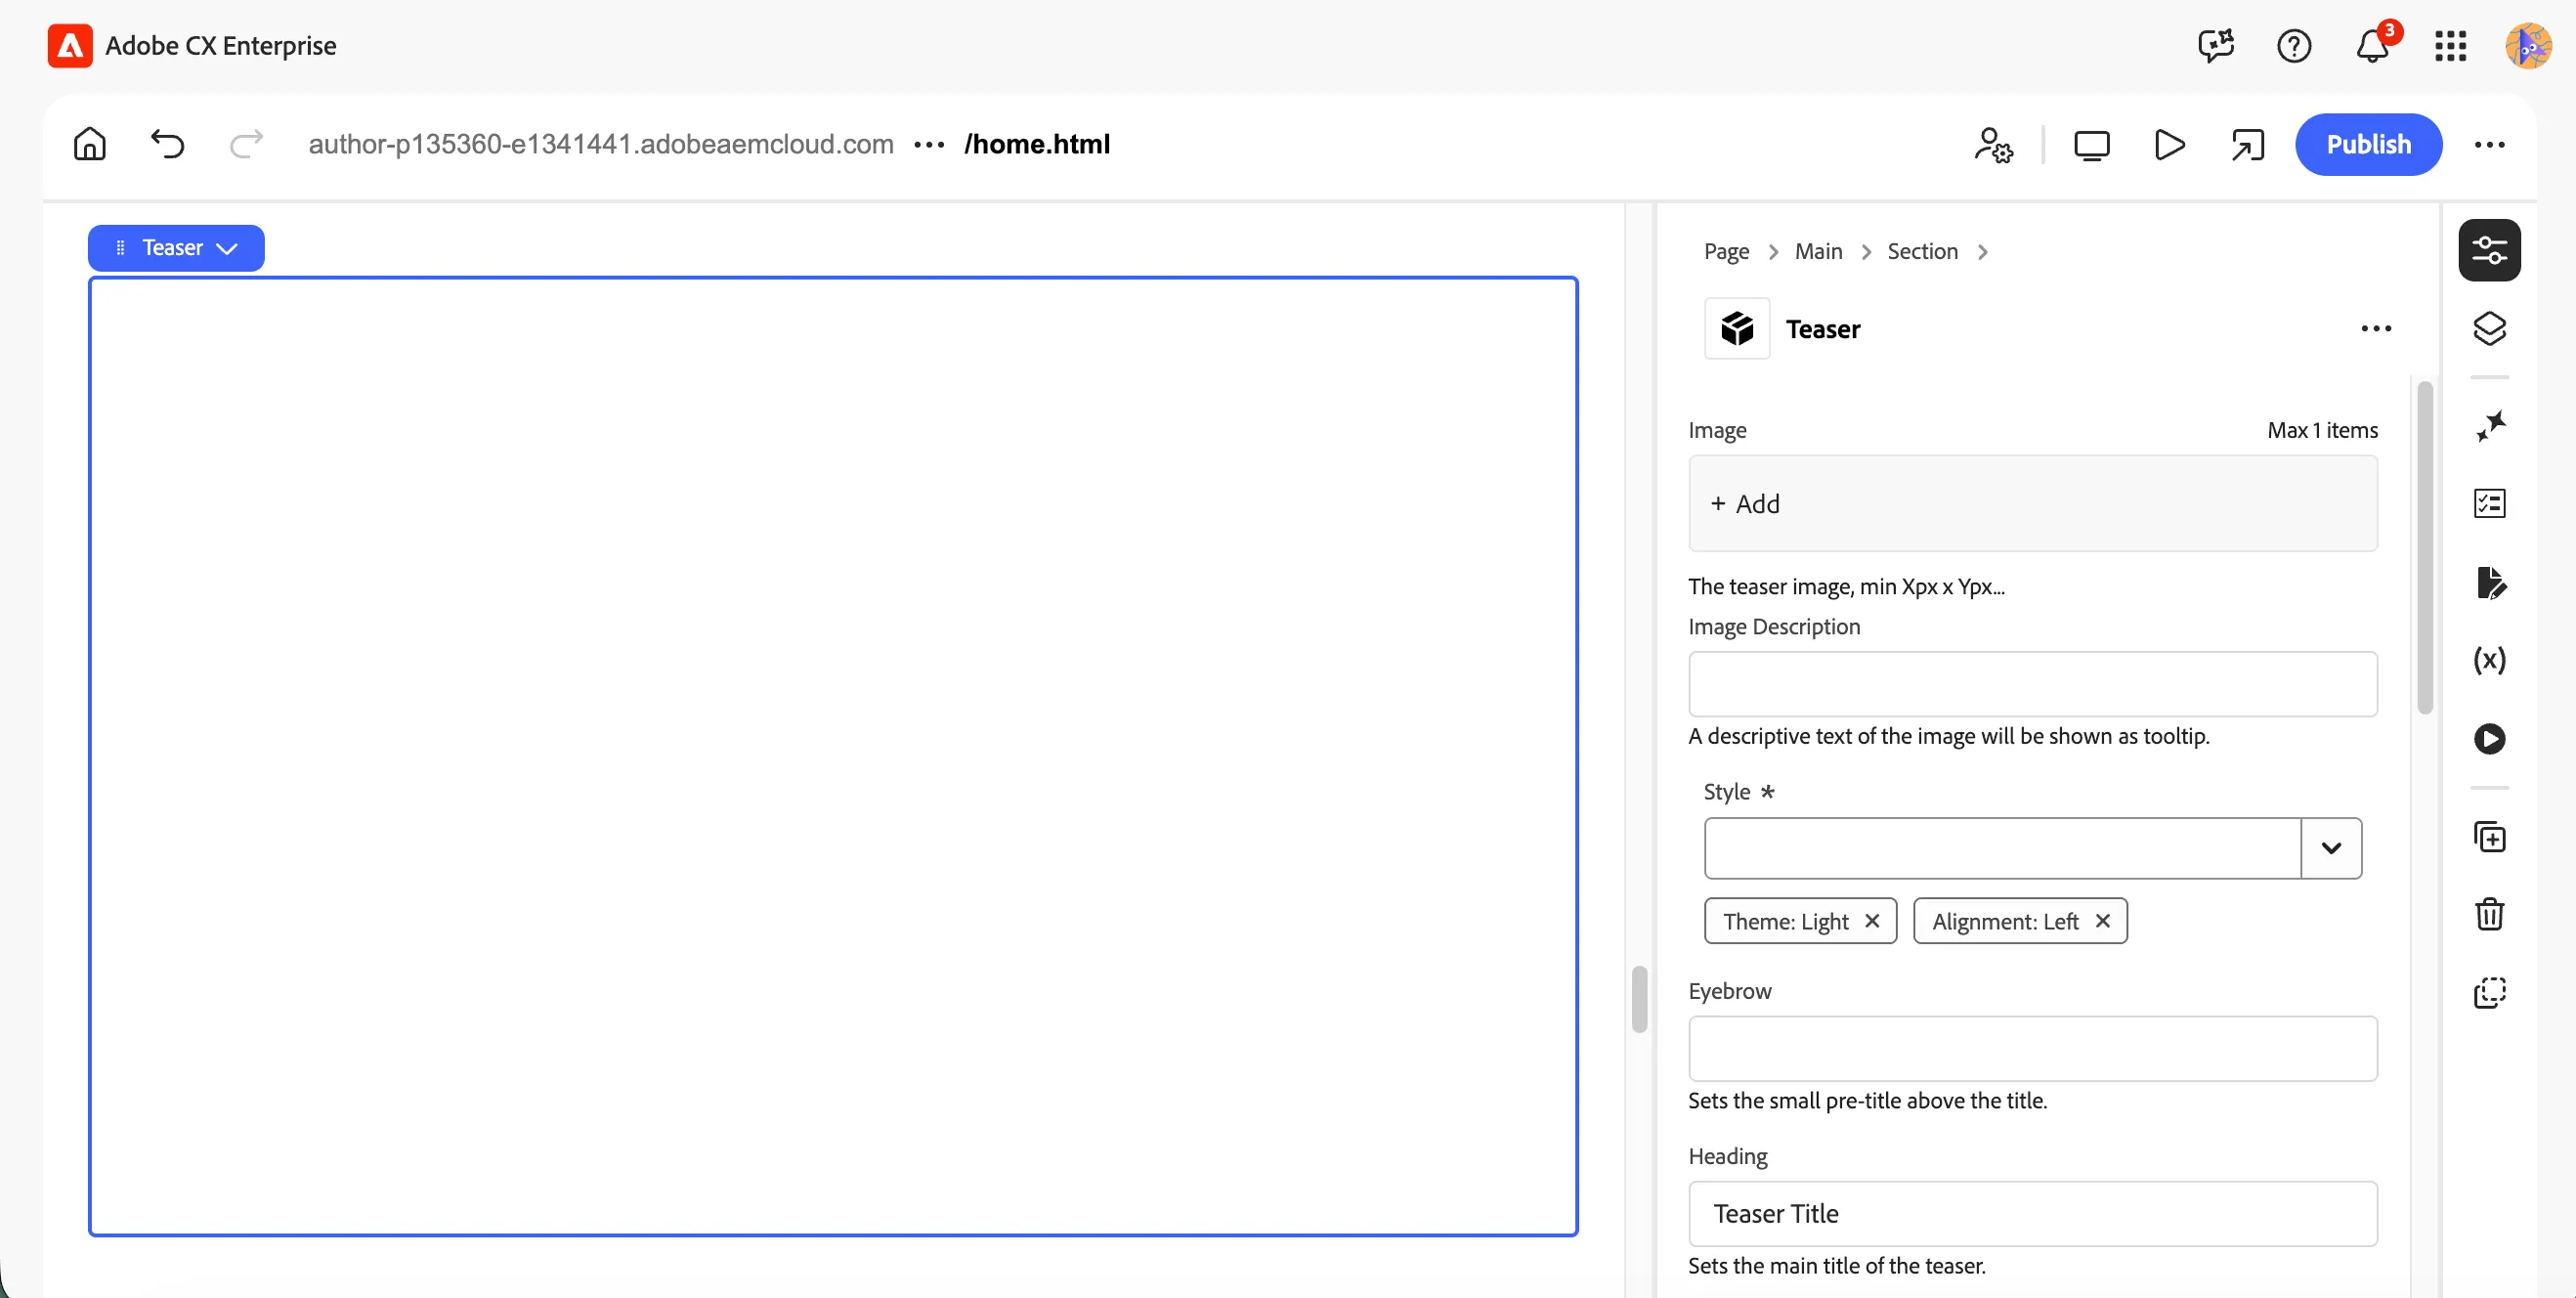
Task: Open the Content tree layers icon
Action: pos(2489,328)
